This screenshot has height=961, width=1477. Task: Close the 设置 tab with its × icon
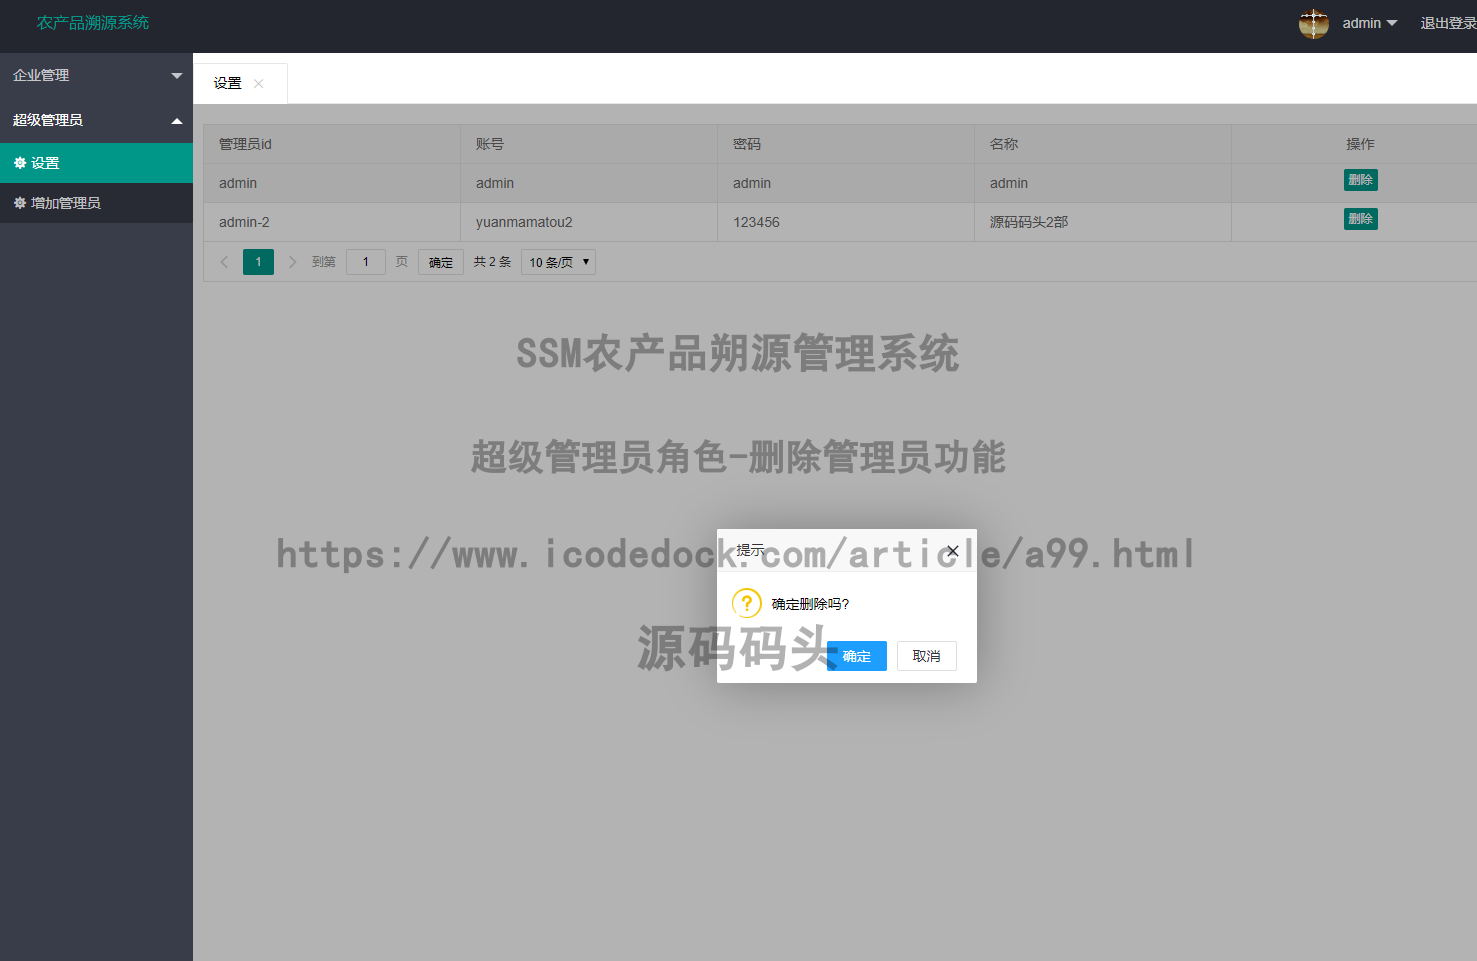point(258,83)
